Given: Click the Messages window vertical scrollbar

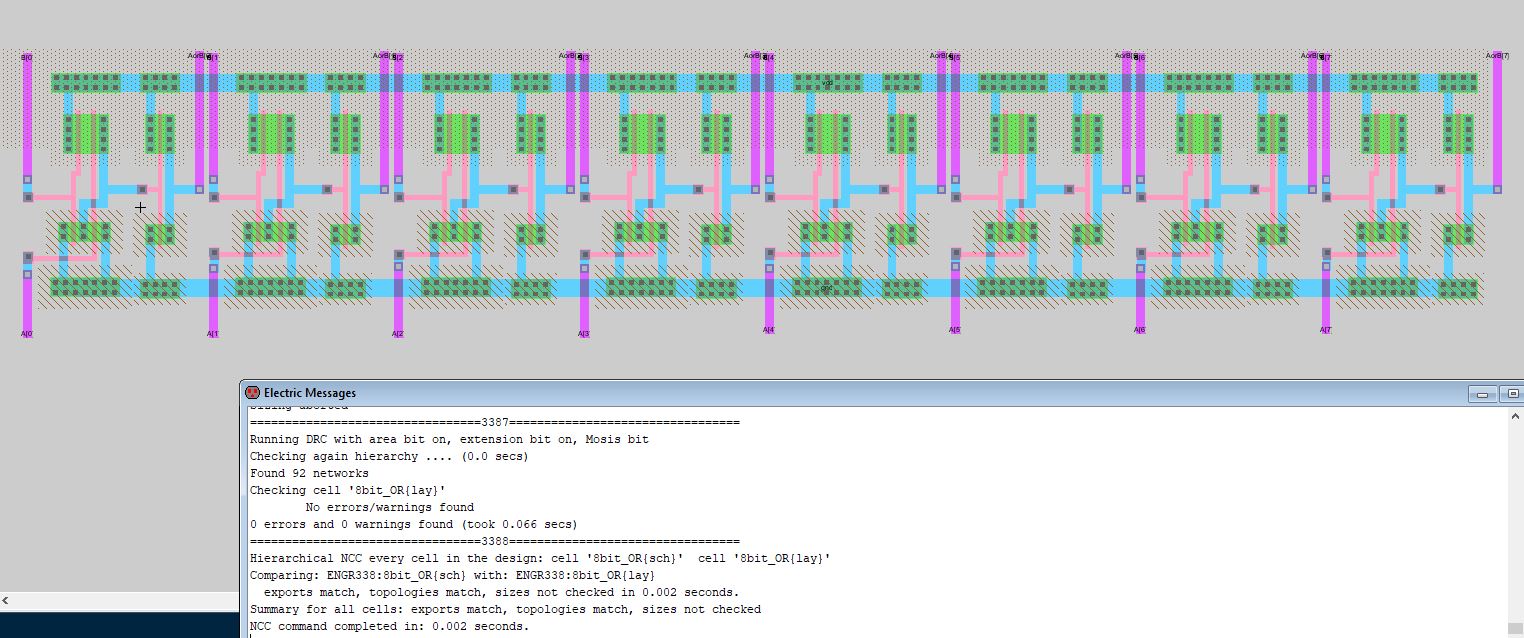Looking at the screenshot, I should click(1515, 520).
